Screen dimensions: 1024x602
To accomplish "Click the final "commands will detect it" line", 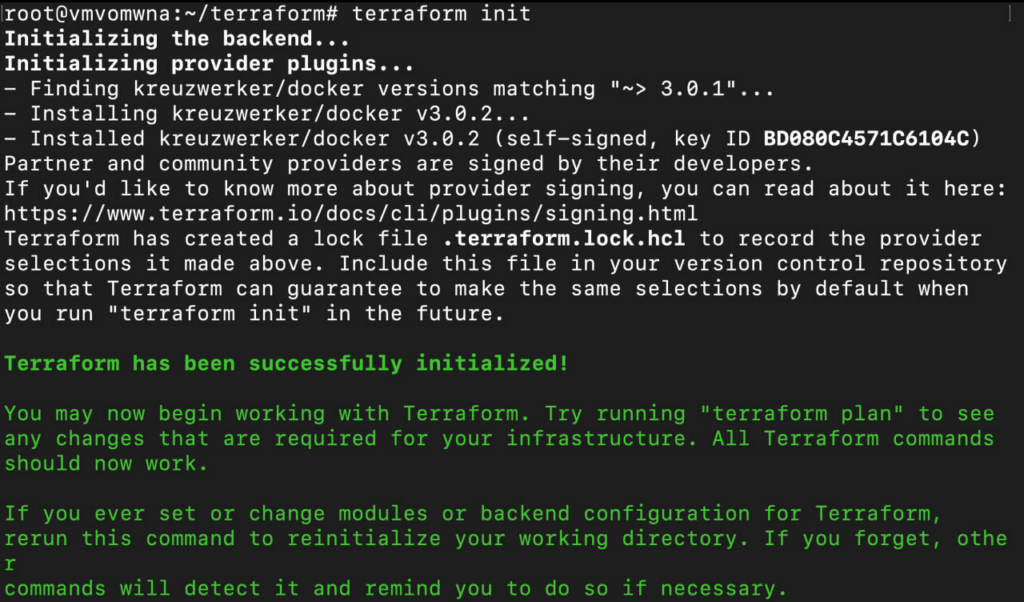I will tap(395, 588).
